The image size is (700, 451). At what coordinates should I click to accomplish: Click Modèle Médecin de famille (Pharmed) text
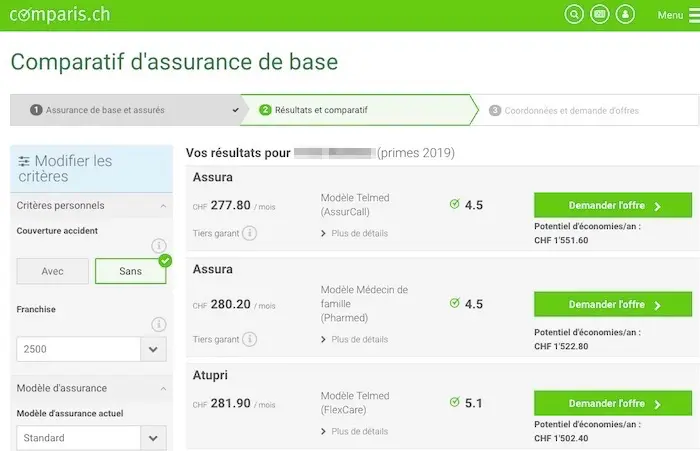pyautogui.click(x=364, y=304)
